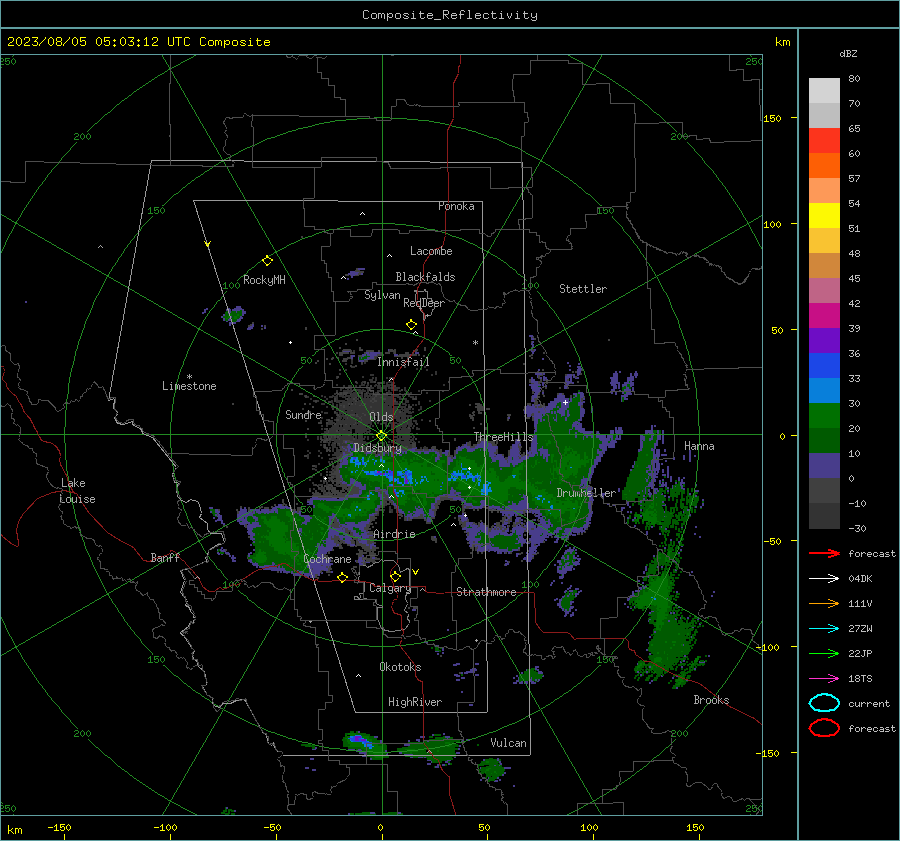
Task: Click the Lake Louise label
Action: click(x=77, y=491)
